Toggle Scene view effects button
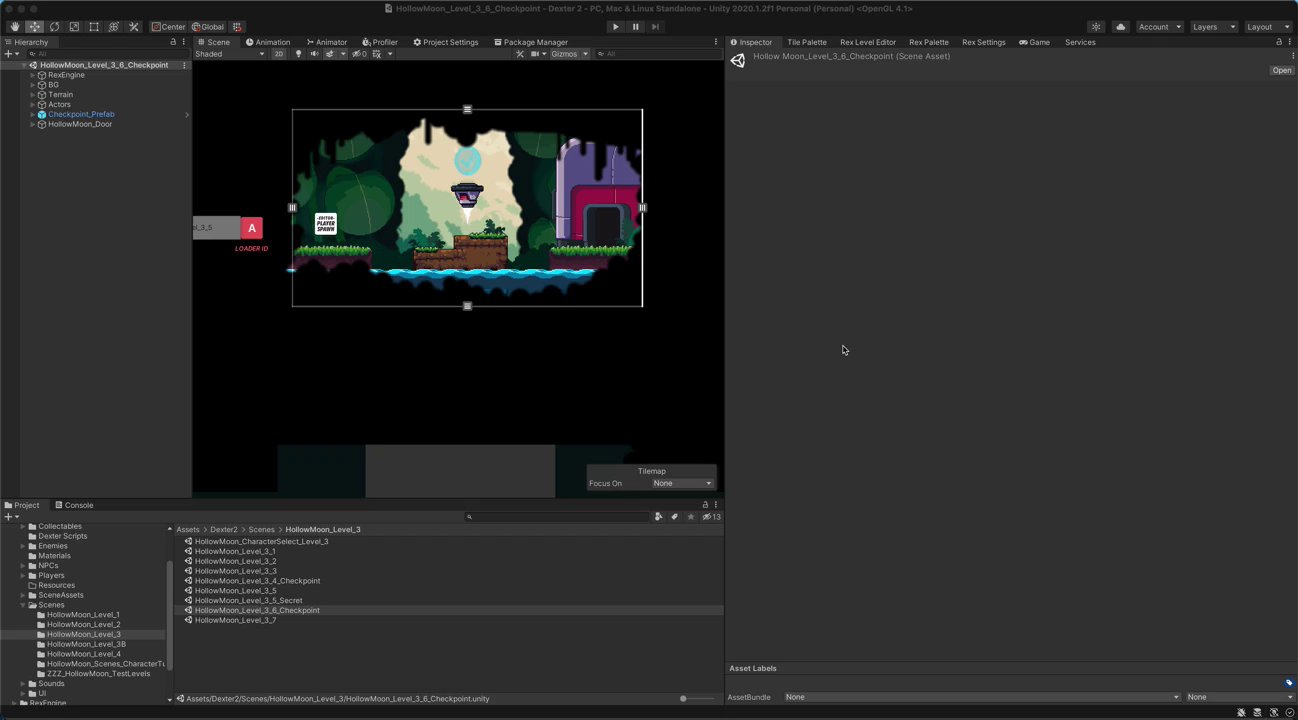Image resolution: width=1298 pixels, height=720 pixels. 330,54
